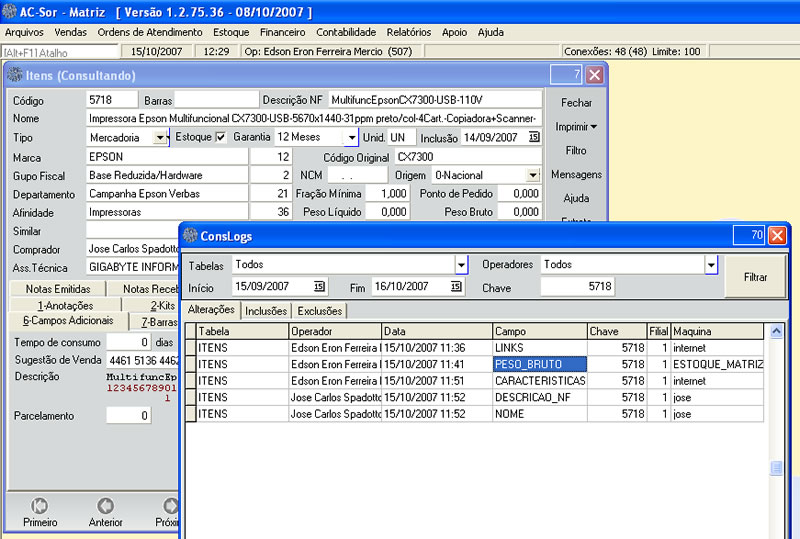The height and width of the screenshot is (539, 800).
Task: Click the Maquina column header
Action: pos(717,331)
